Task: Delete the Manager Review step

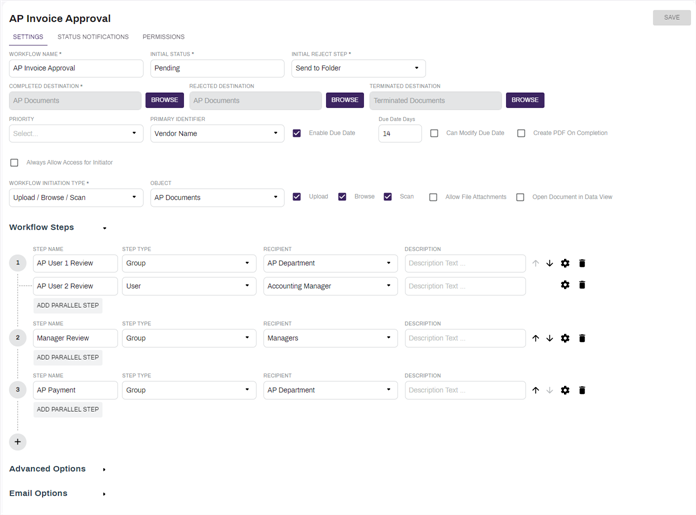Action: (x=582, y=338)
